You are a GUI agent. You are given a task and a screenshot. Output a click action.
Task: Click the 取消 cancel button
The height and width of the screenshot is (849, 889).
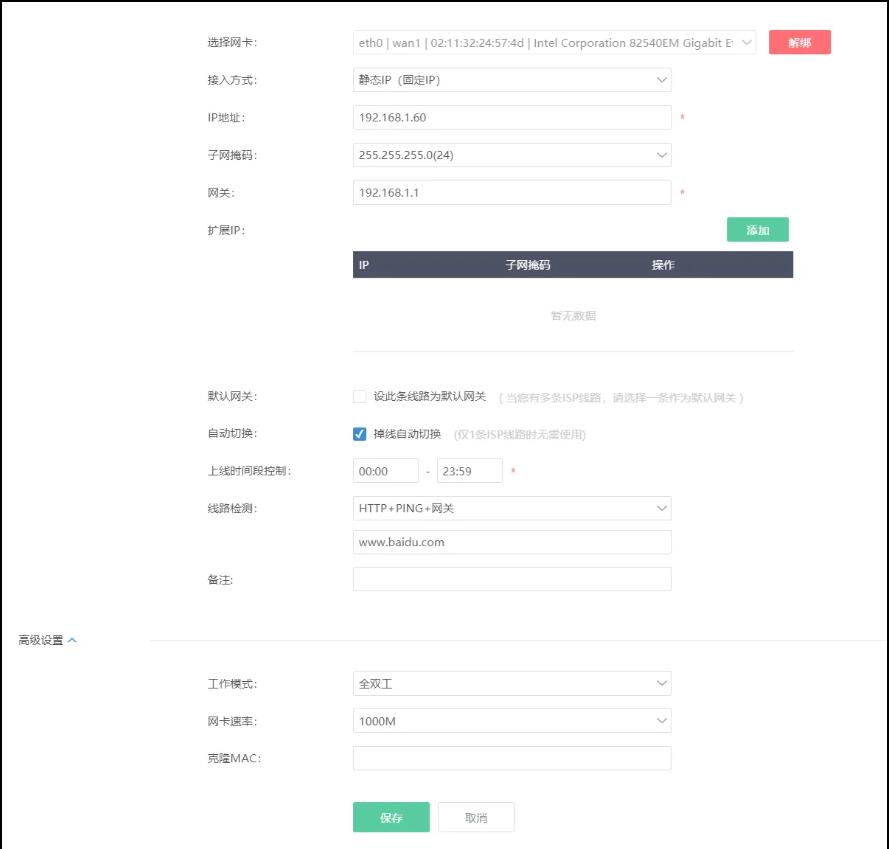point(476,817)
